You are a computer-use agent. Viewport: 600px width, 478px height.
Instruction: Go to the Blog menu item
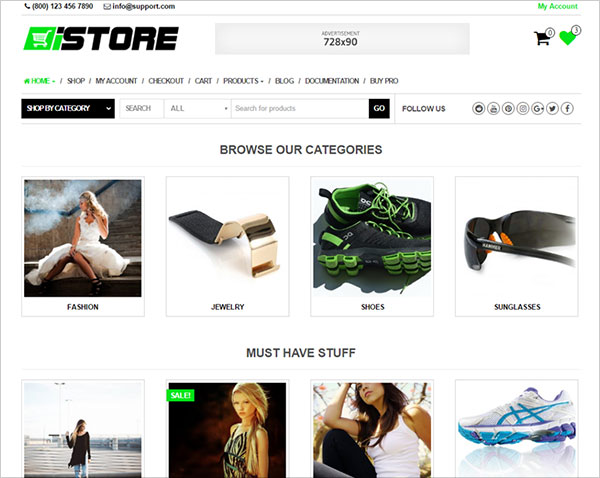(284, 81)
